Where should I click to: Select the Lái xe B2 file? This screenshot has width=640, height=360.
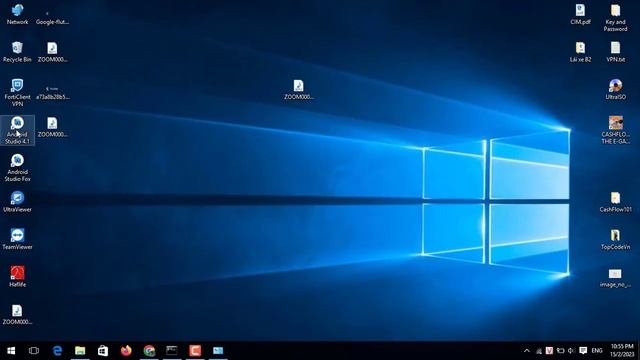tap(580, 52)
